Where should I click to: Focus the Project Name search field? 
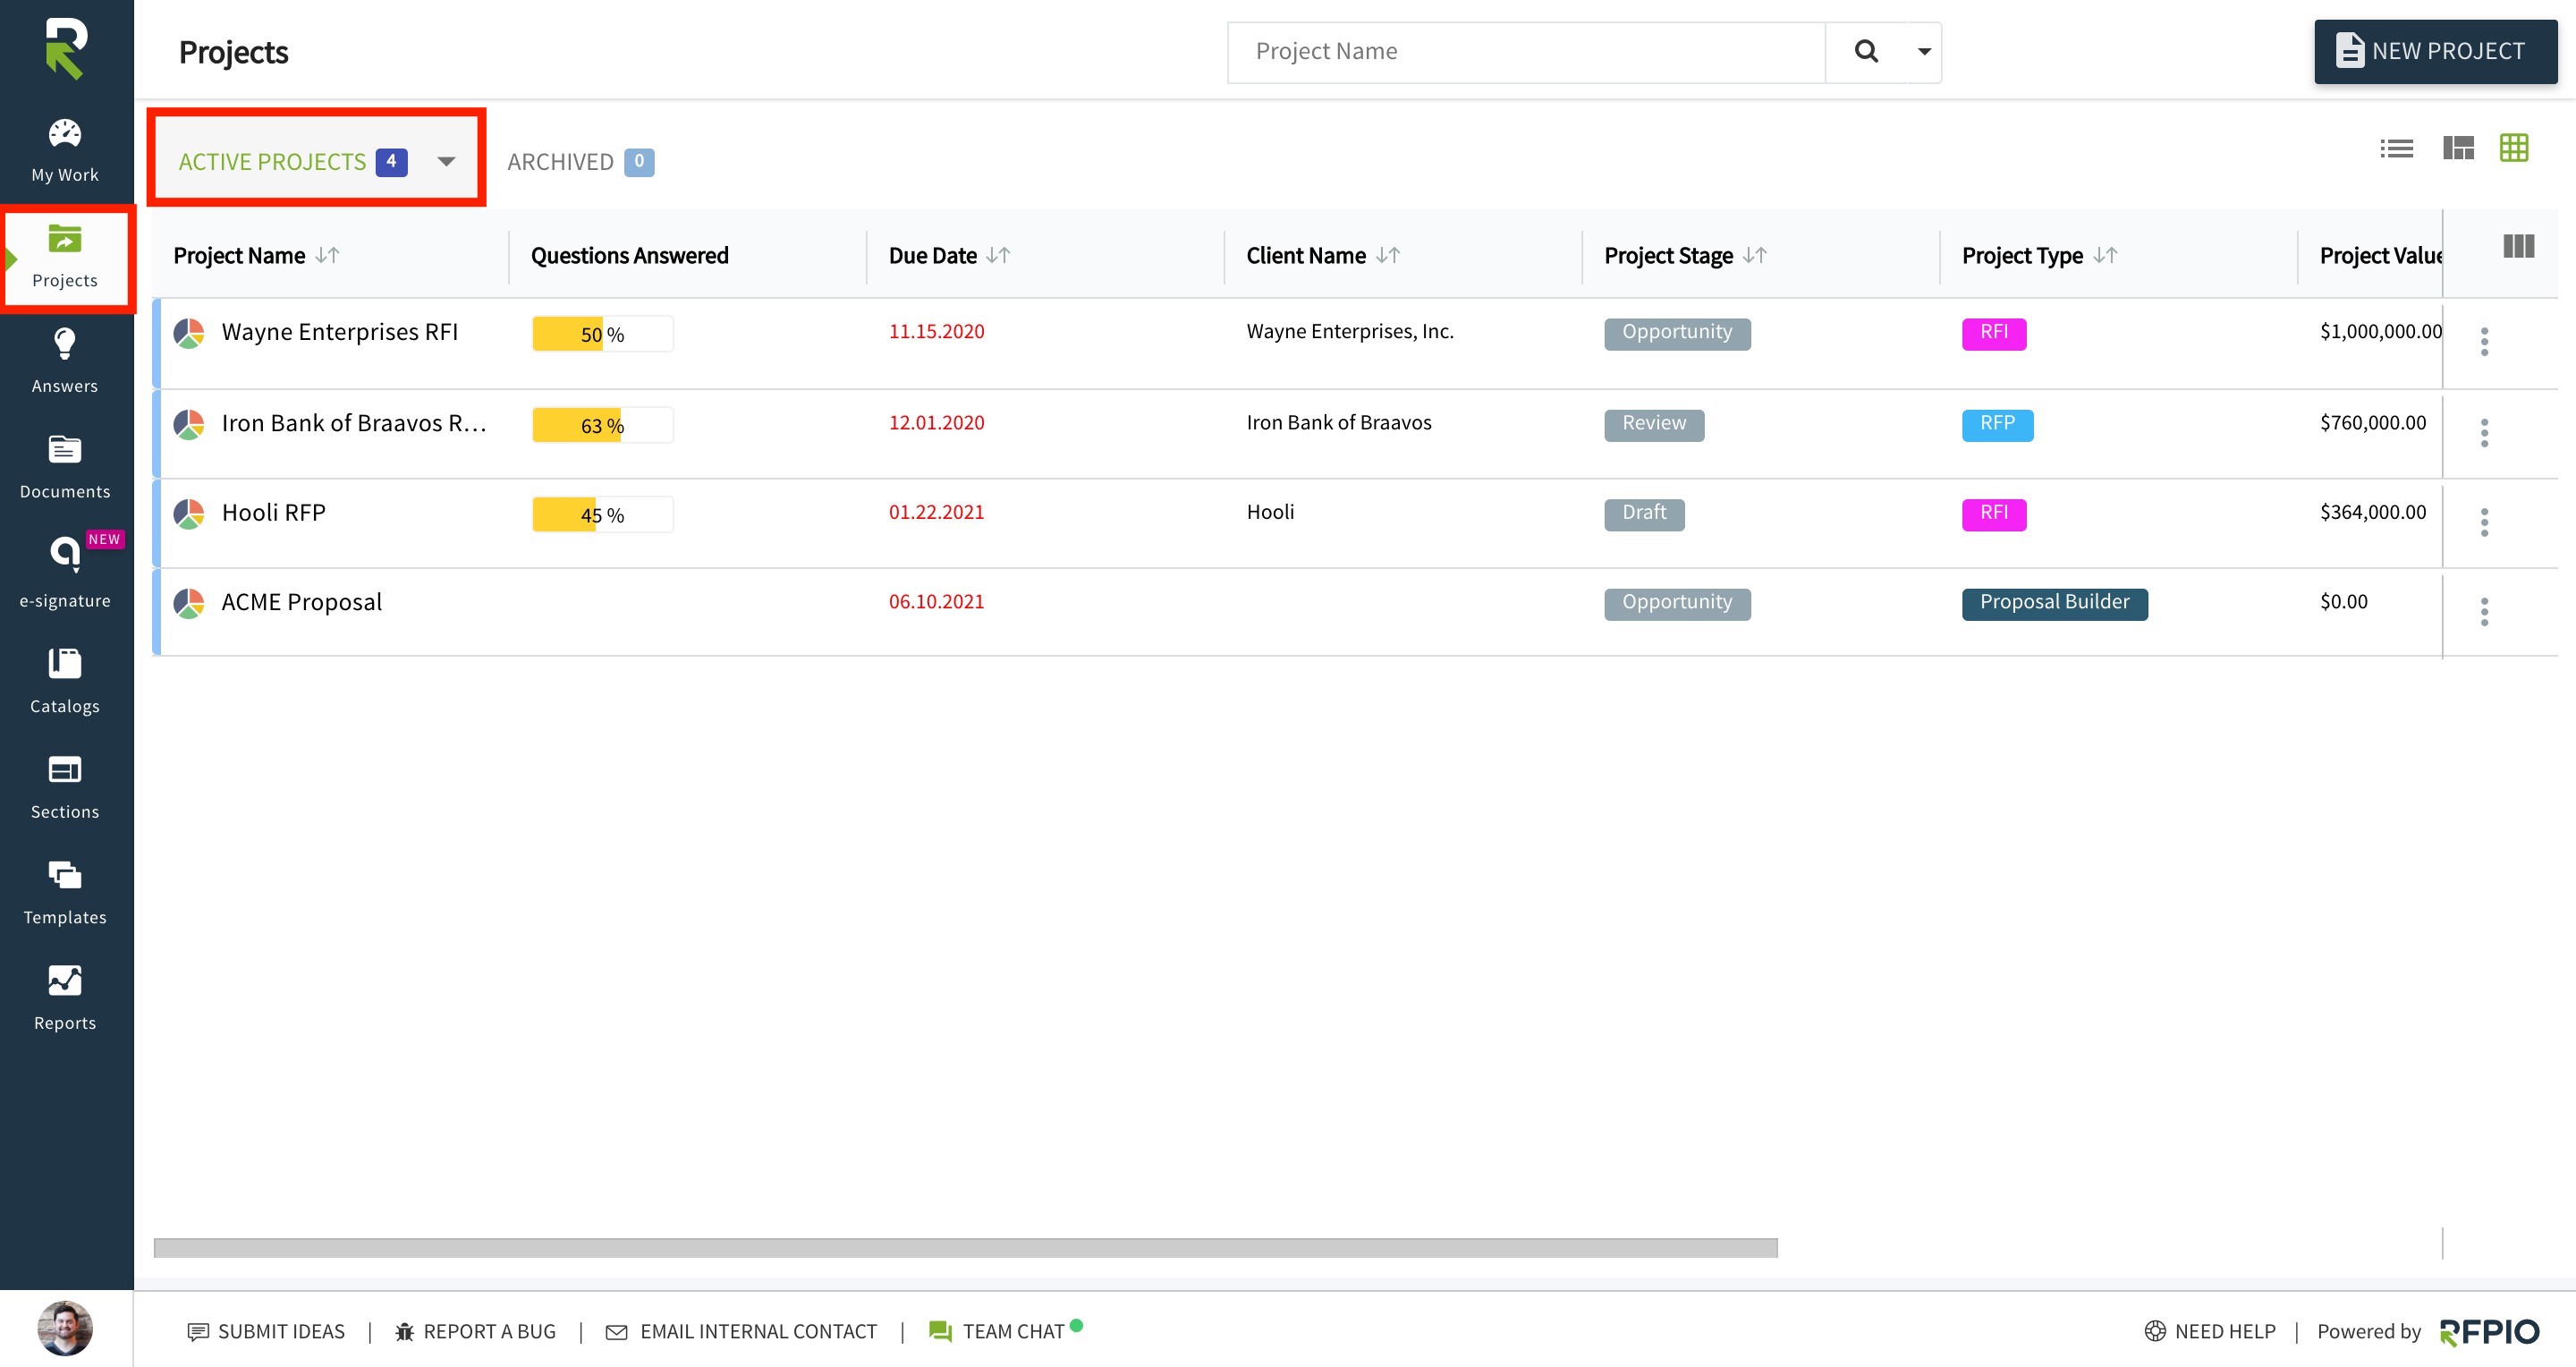click(1526, 51)
